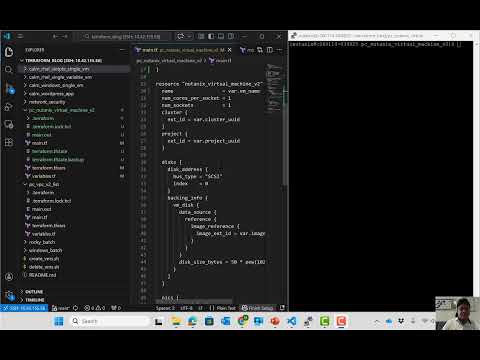Open the Copilot chat dropdown in title bar
This screenshot has width=480, height=360.
tap(189, 36)
